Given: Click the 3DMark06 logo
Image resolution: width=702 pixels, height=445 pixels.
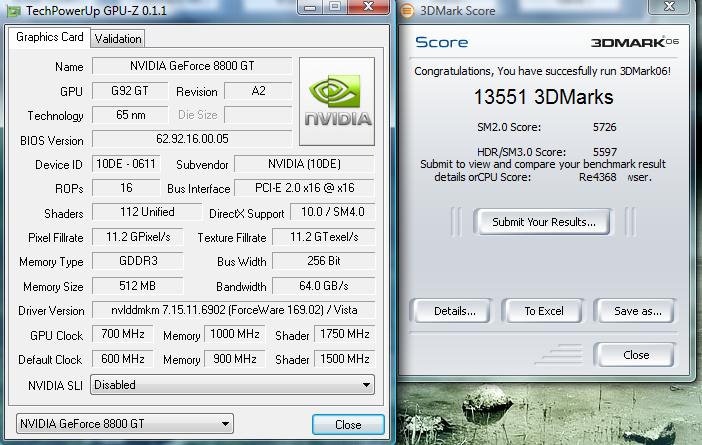Looking at the screenshot, I should click(x=634, y=42).
